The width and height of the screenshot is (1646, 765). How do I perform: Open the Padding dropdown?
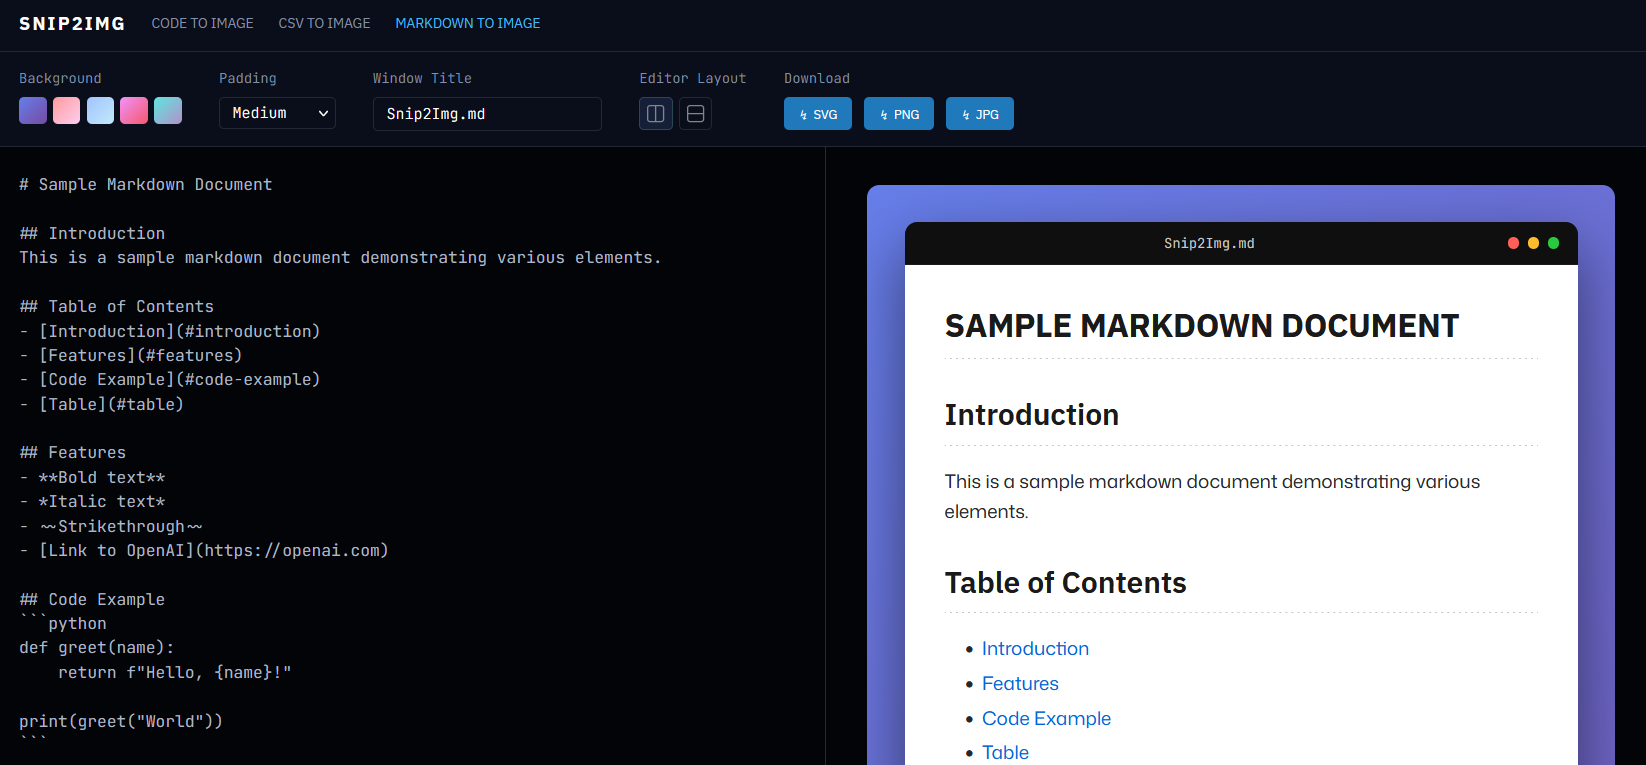click(277, 113)
